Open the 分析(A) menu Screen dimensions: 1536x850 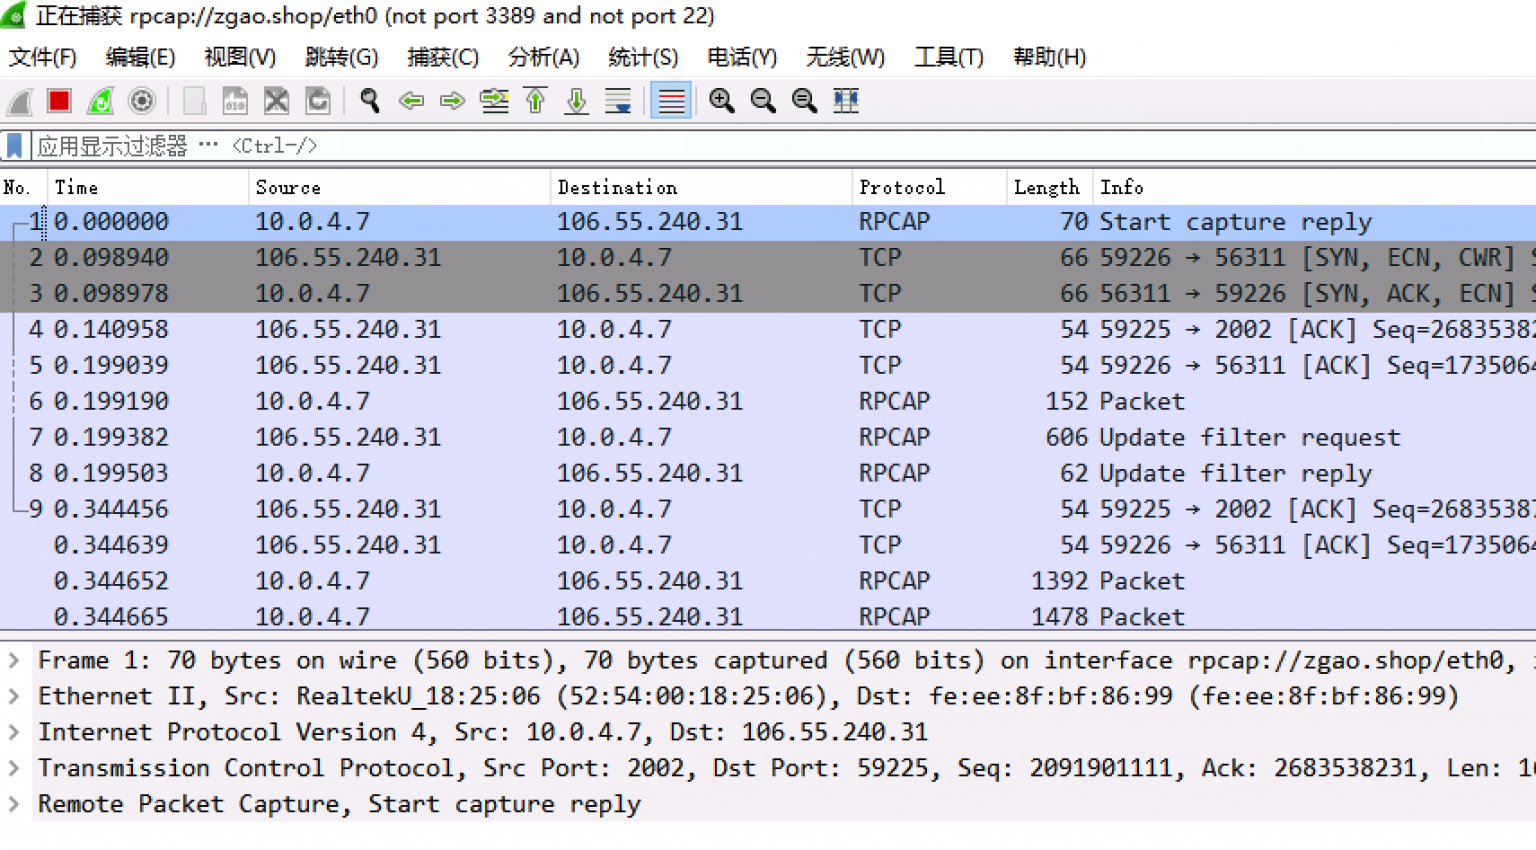543,57
